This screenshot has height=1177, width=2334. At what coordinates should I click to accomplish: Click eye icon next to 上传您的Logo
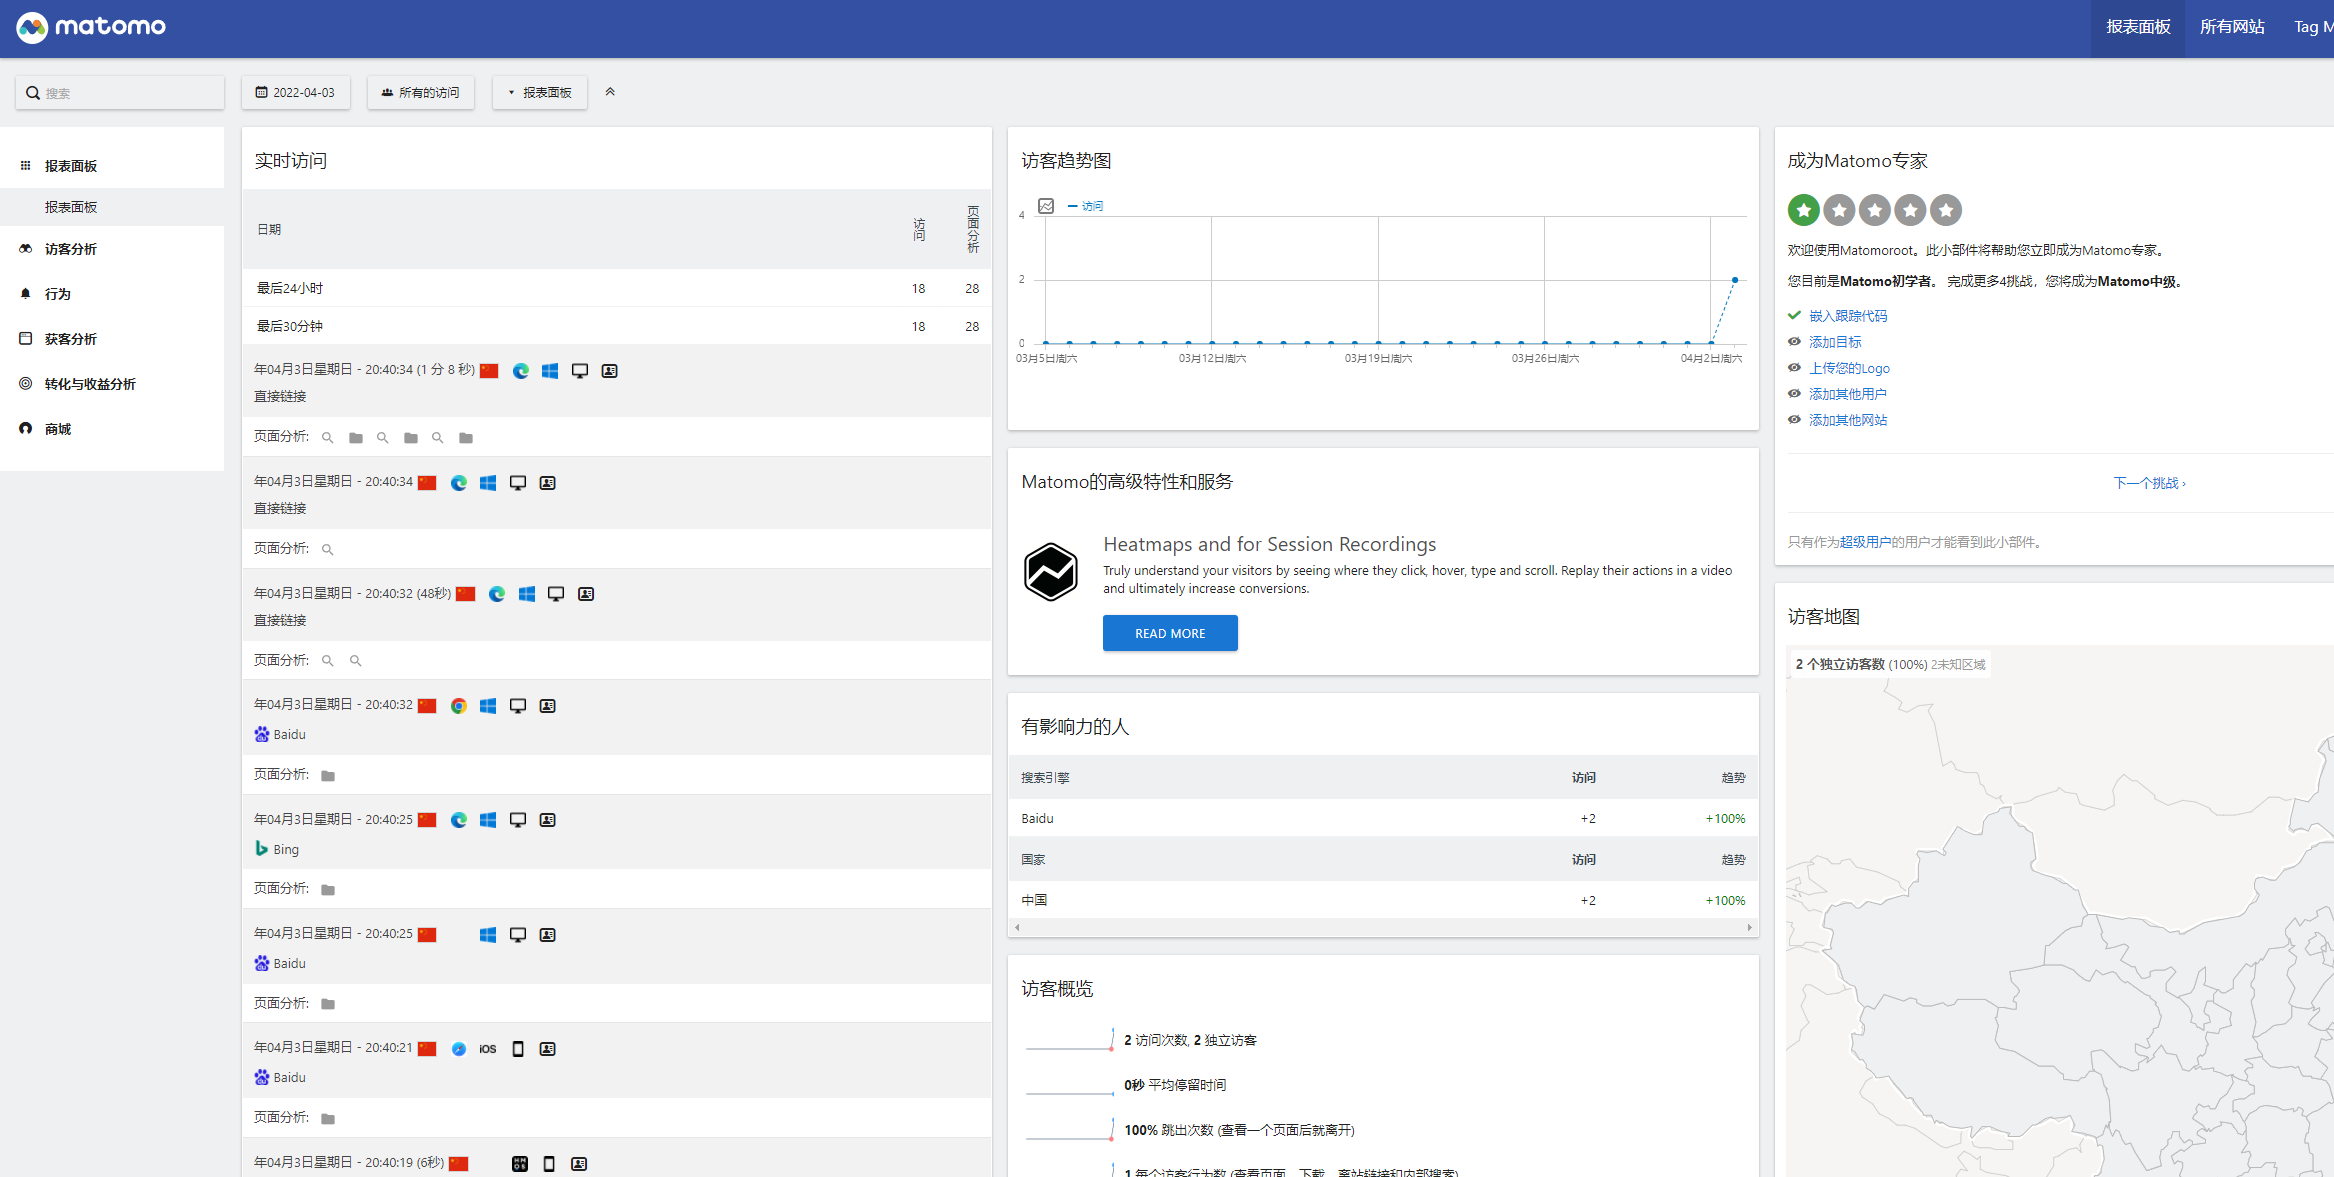(x=1795, y=368)
